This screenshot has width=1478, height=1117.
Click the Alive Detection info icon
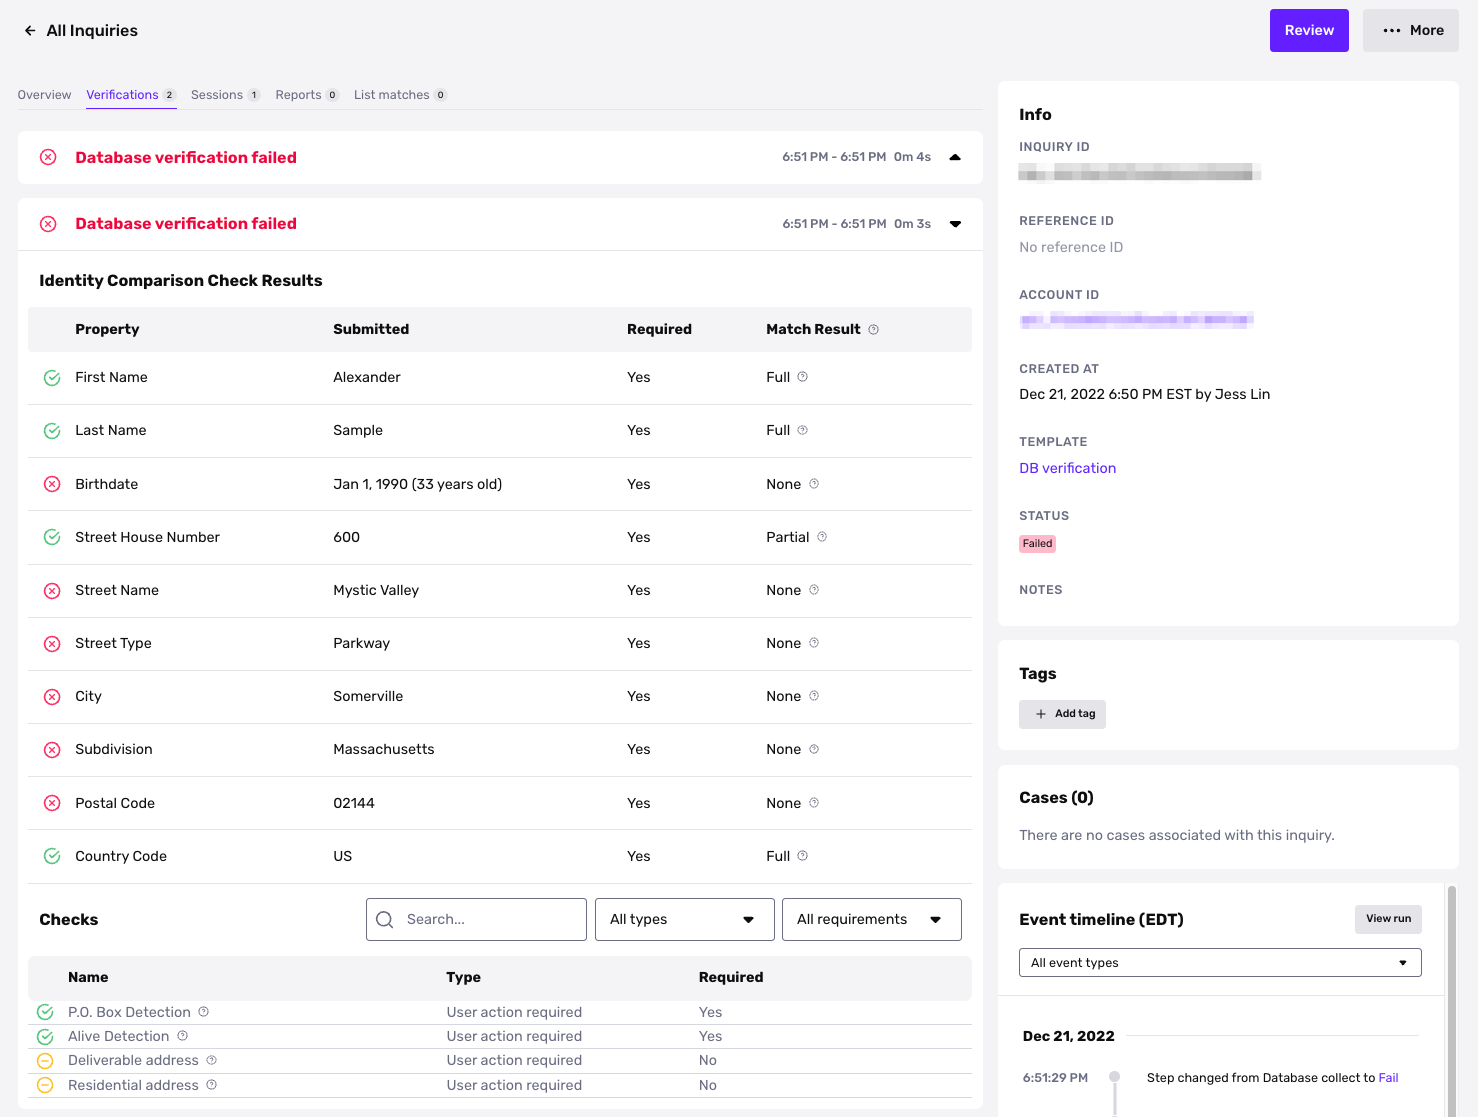pos(182,1036)
